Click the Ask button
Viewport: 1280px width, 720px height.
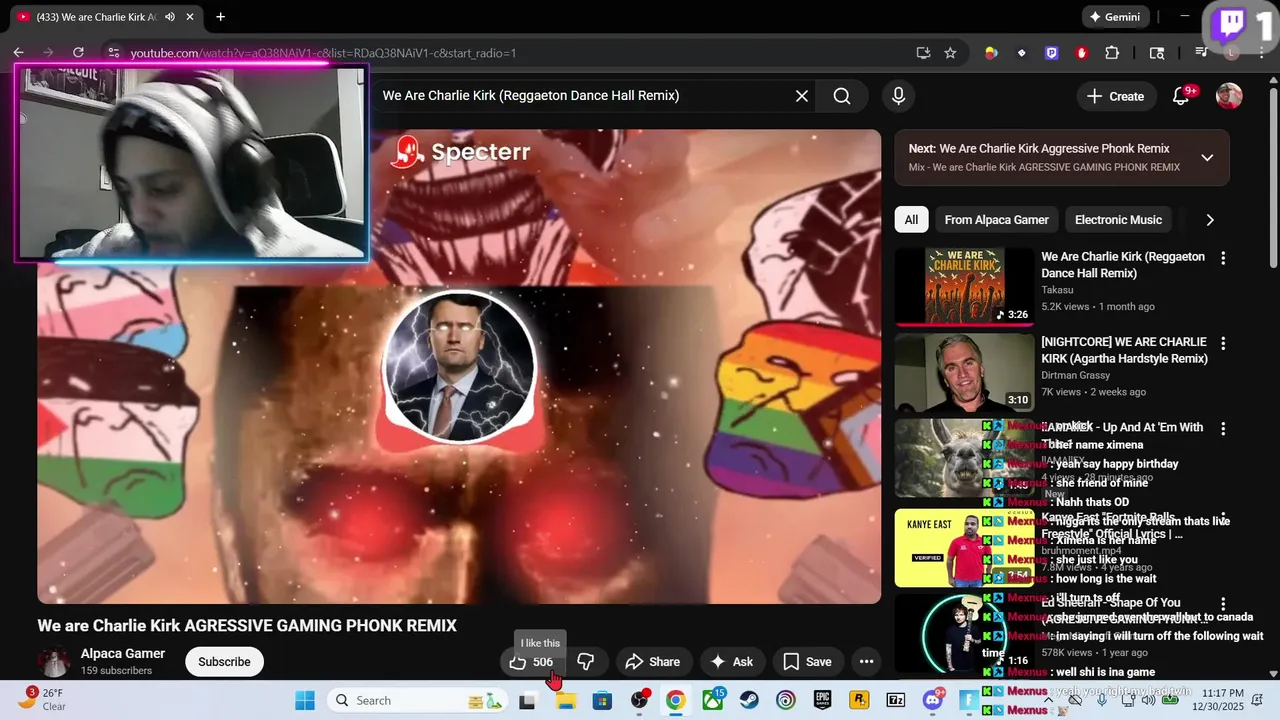click(x=731, y=662)
